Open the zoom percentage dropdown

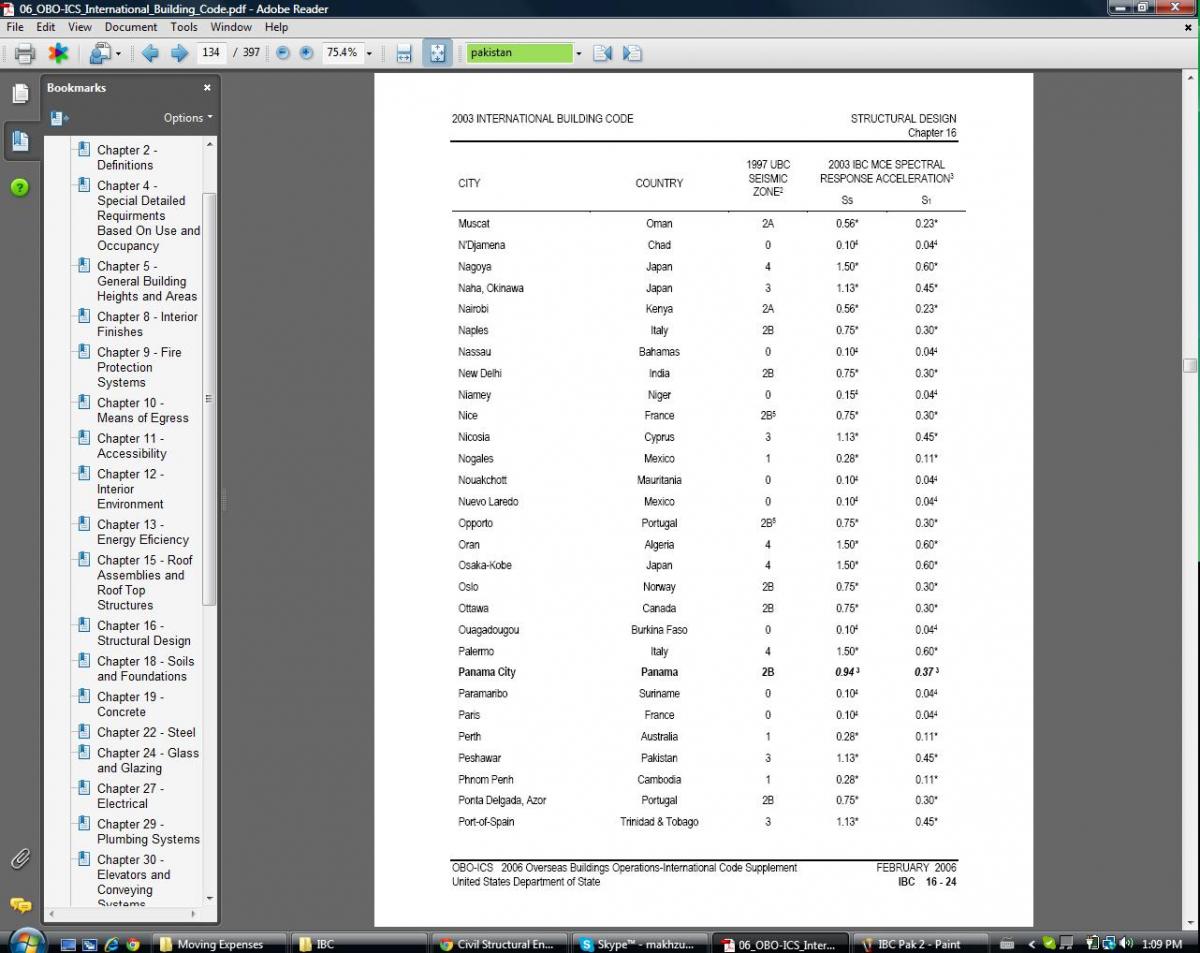click(369, 53)
